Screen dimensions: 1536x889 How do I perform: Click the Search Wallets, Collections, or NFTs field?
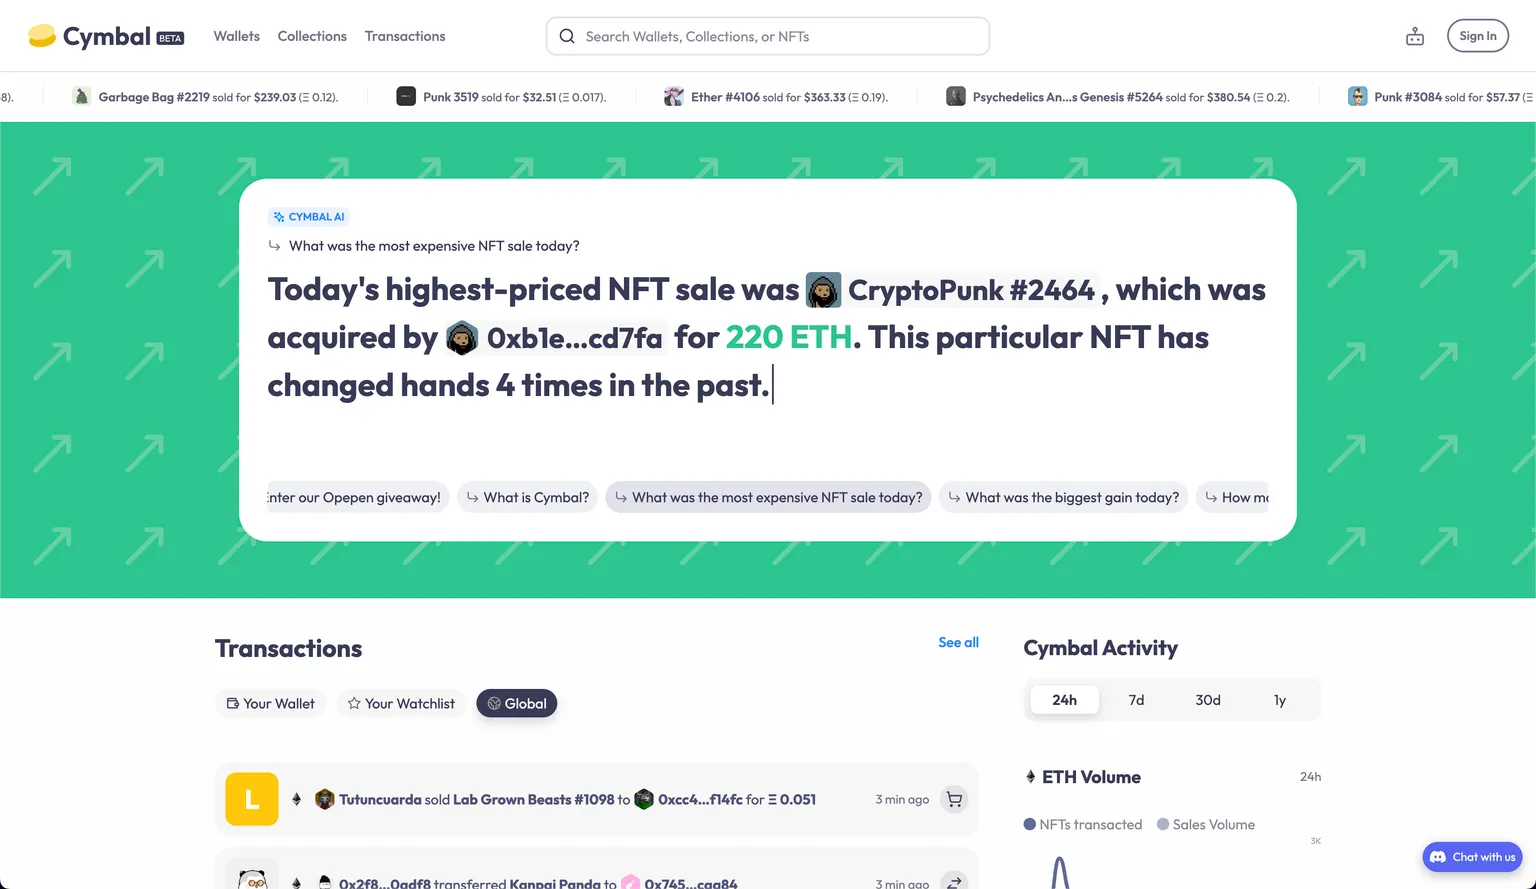pos(780,36)
